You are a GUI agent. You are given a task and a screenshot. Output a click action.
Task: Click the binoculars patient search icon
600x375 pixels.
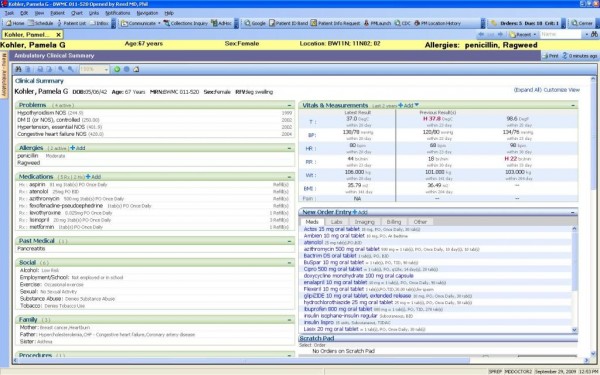(594, 34)
